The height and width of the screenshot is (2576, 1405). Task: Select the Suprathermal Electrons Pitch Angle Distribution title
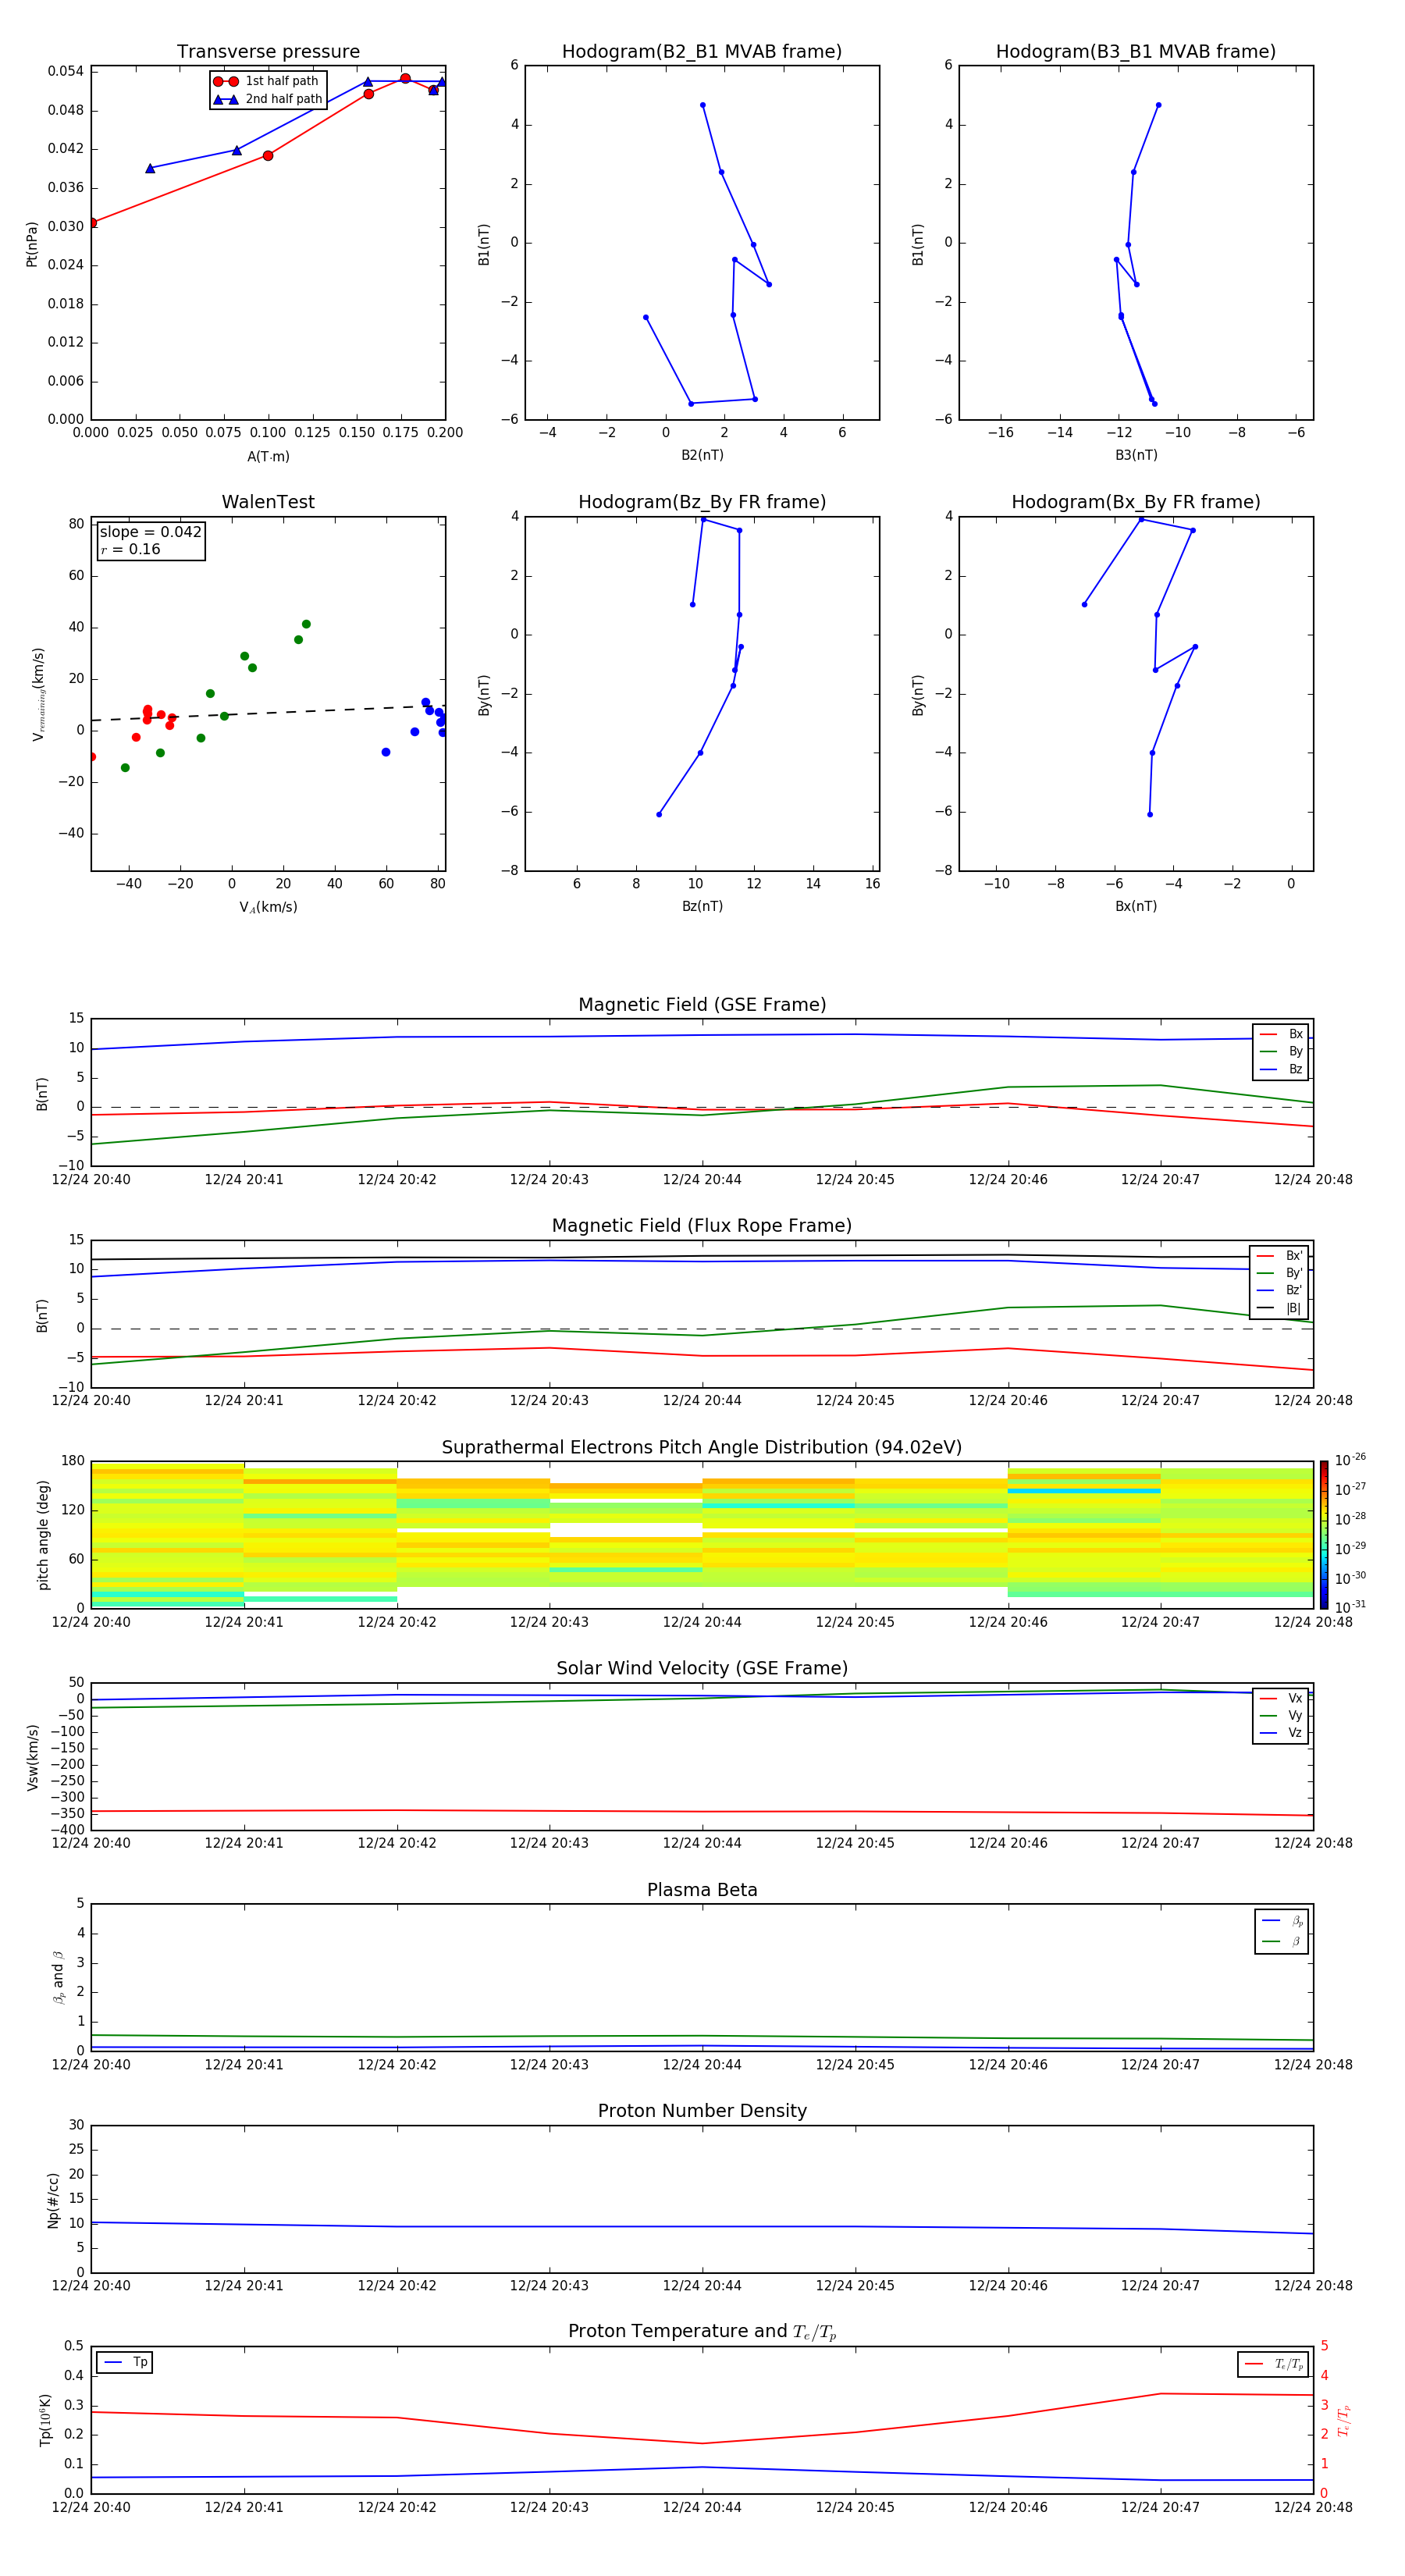(x=702, y=1448)
